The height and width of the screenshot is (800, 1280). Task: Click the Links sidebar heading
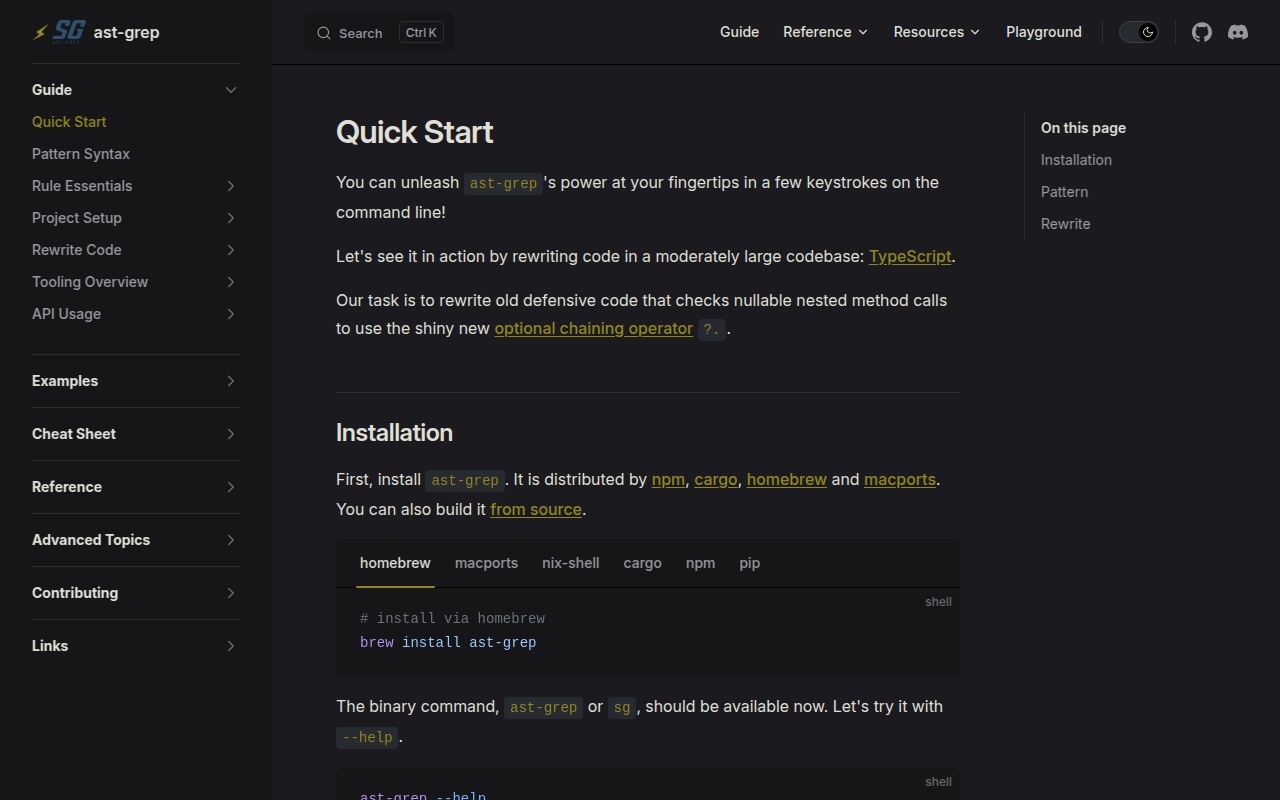[x=50, y=646]
